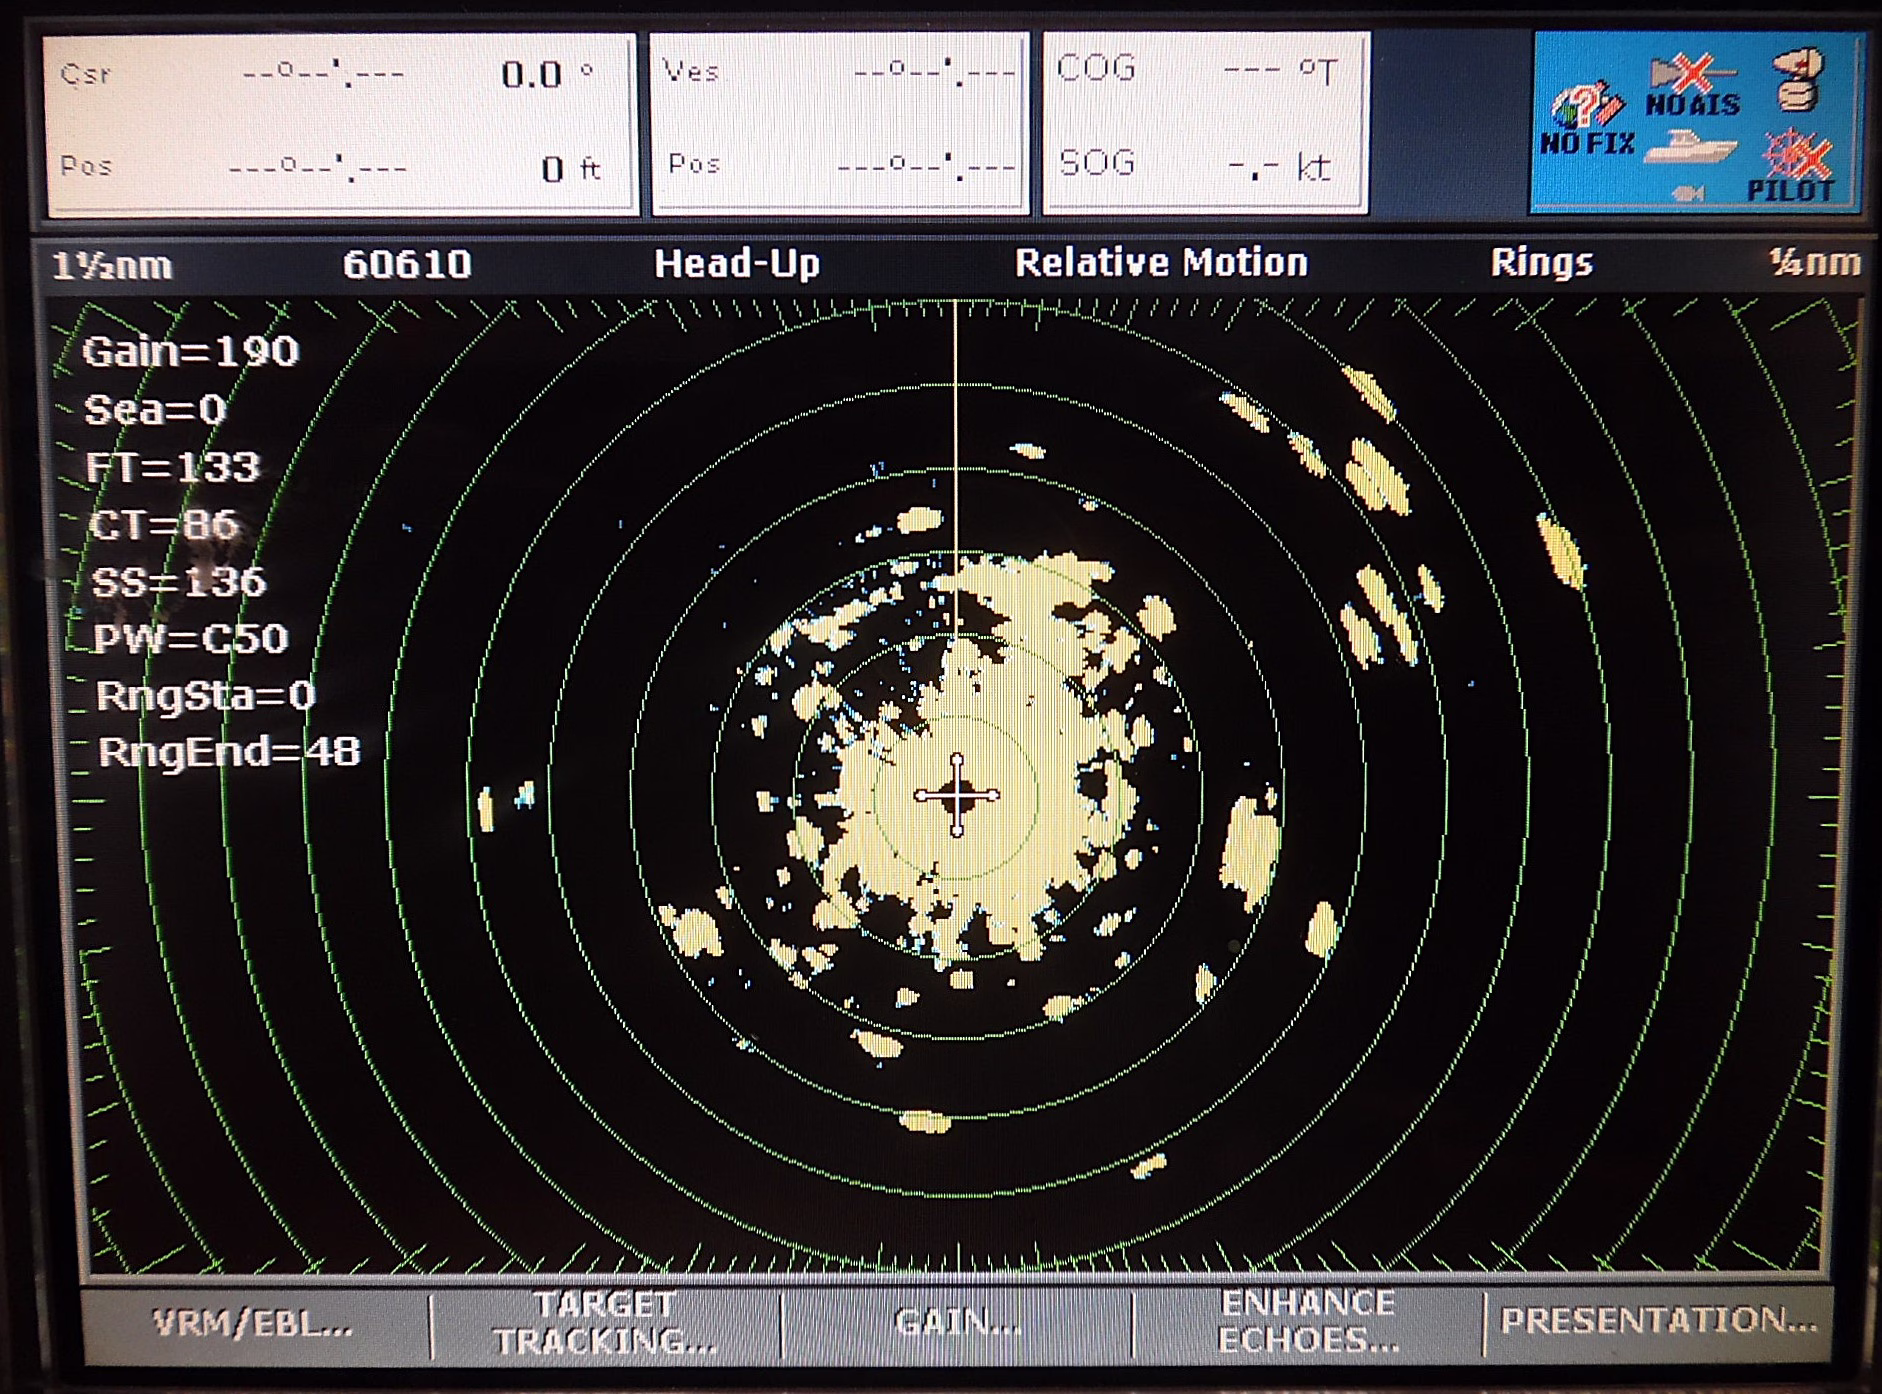Tap the Ves label in vessel data box
This screenshot has width=1882, height=1394.
pos(691,71)
